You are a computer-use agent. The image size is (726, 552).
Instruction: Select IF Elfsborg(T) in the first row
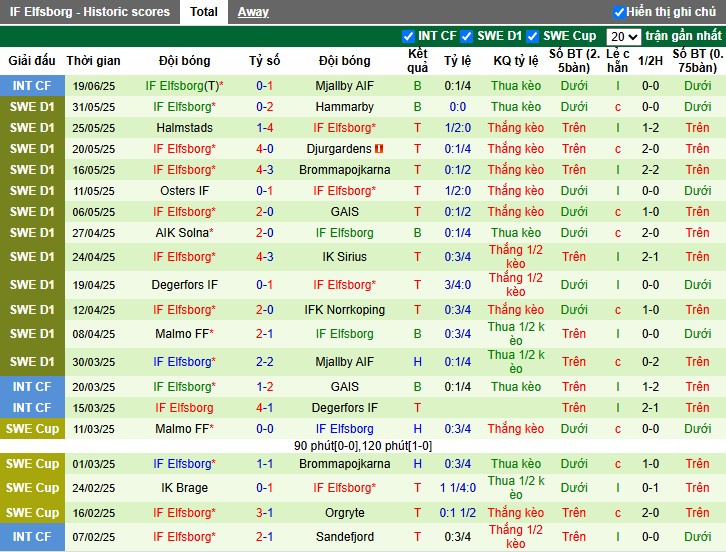184,86
